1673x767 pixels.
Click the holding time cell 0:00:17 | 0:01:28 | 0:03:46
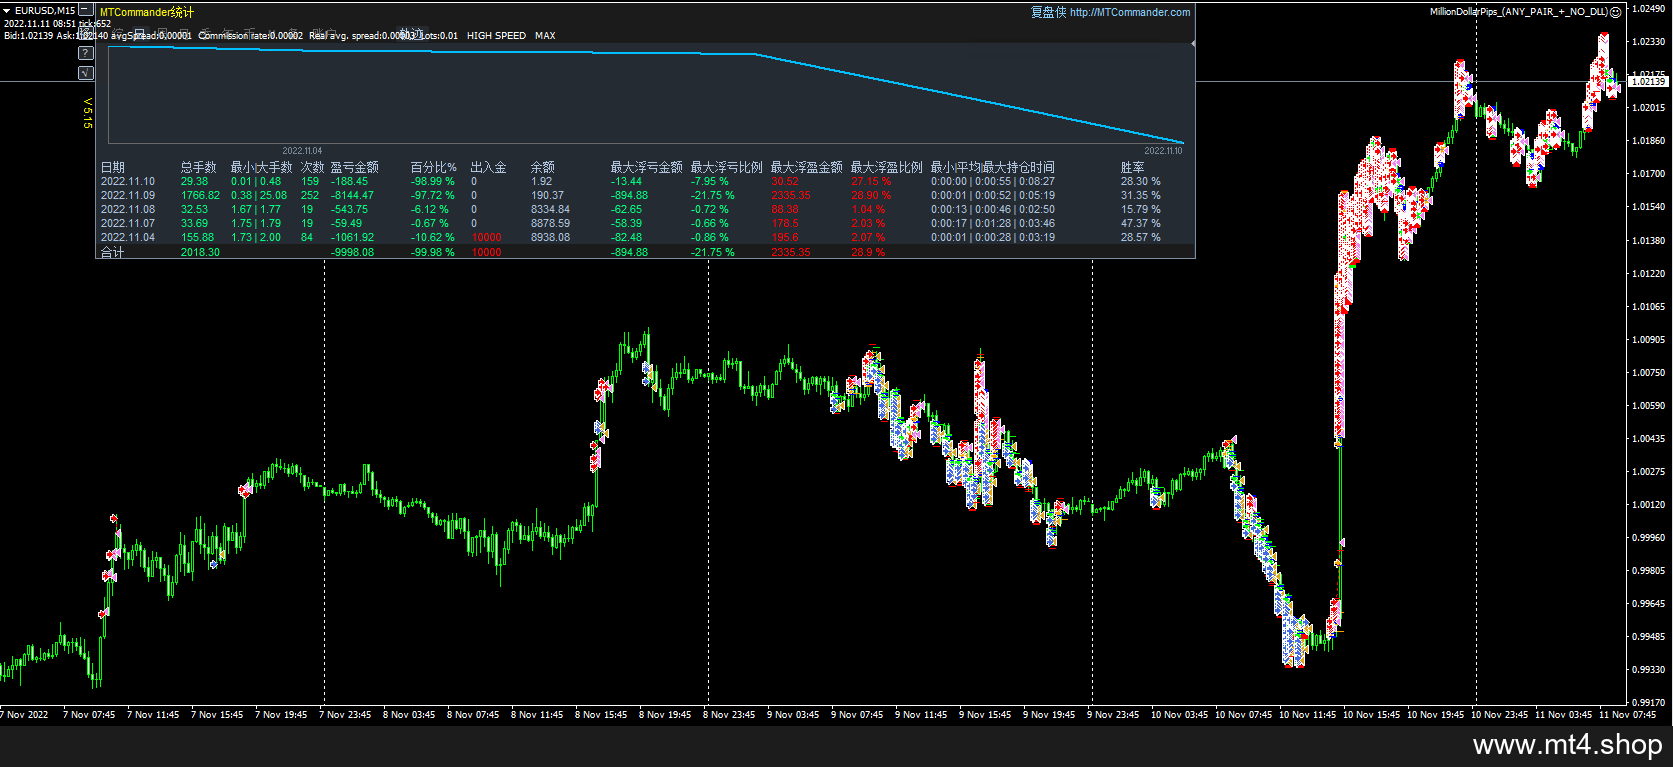[x=992, y=224]
